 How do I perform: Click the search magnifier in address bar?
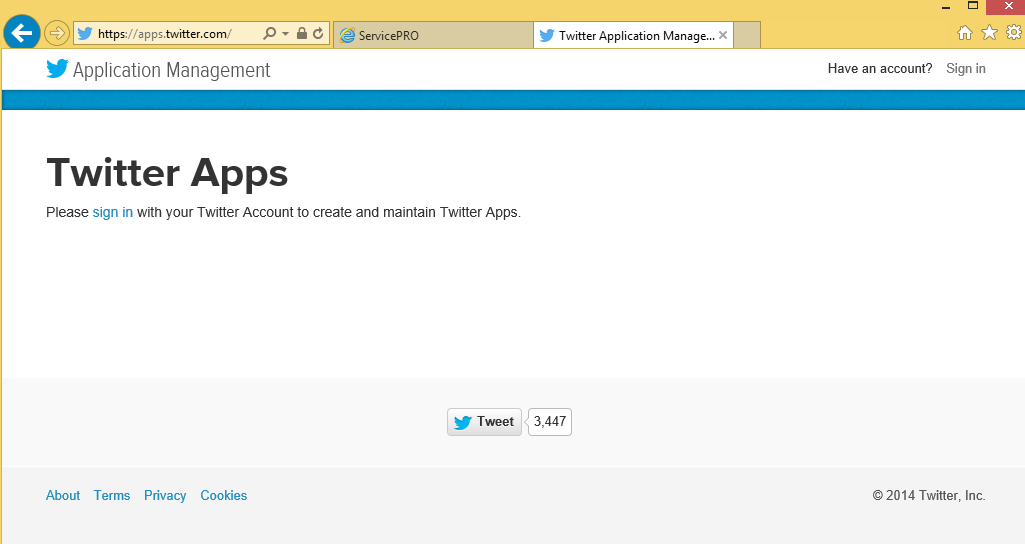click(x=269, y=34)
